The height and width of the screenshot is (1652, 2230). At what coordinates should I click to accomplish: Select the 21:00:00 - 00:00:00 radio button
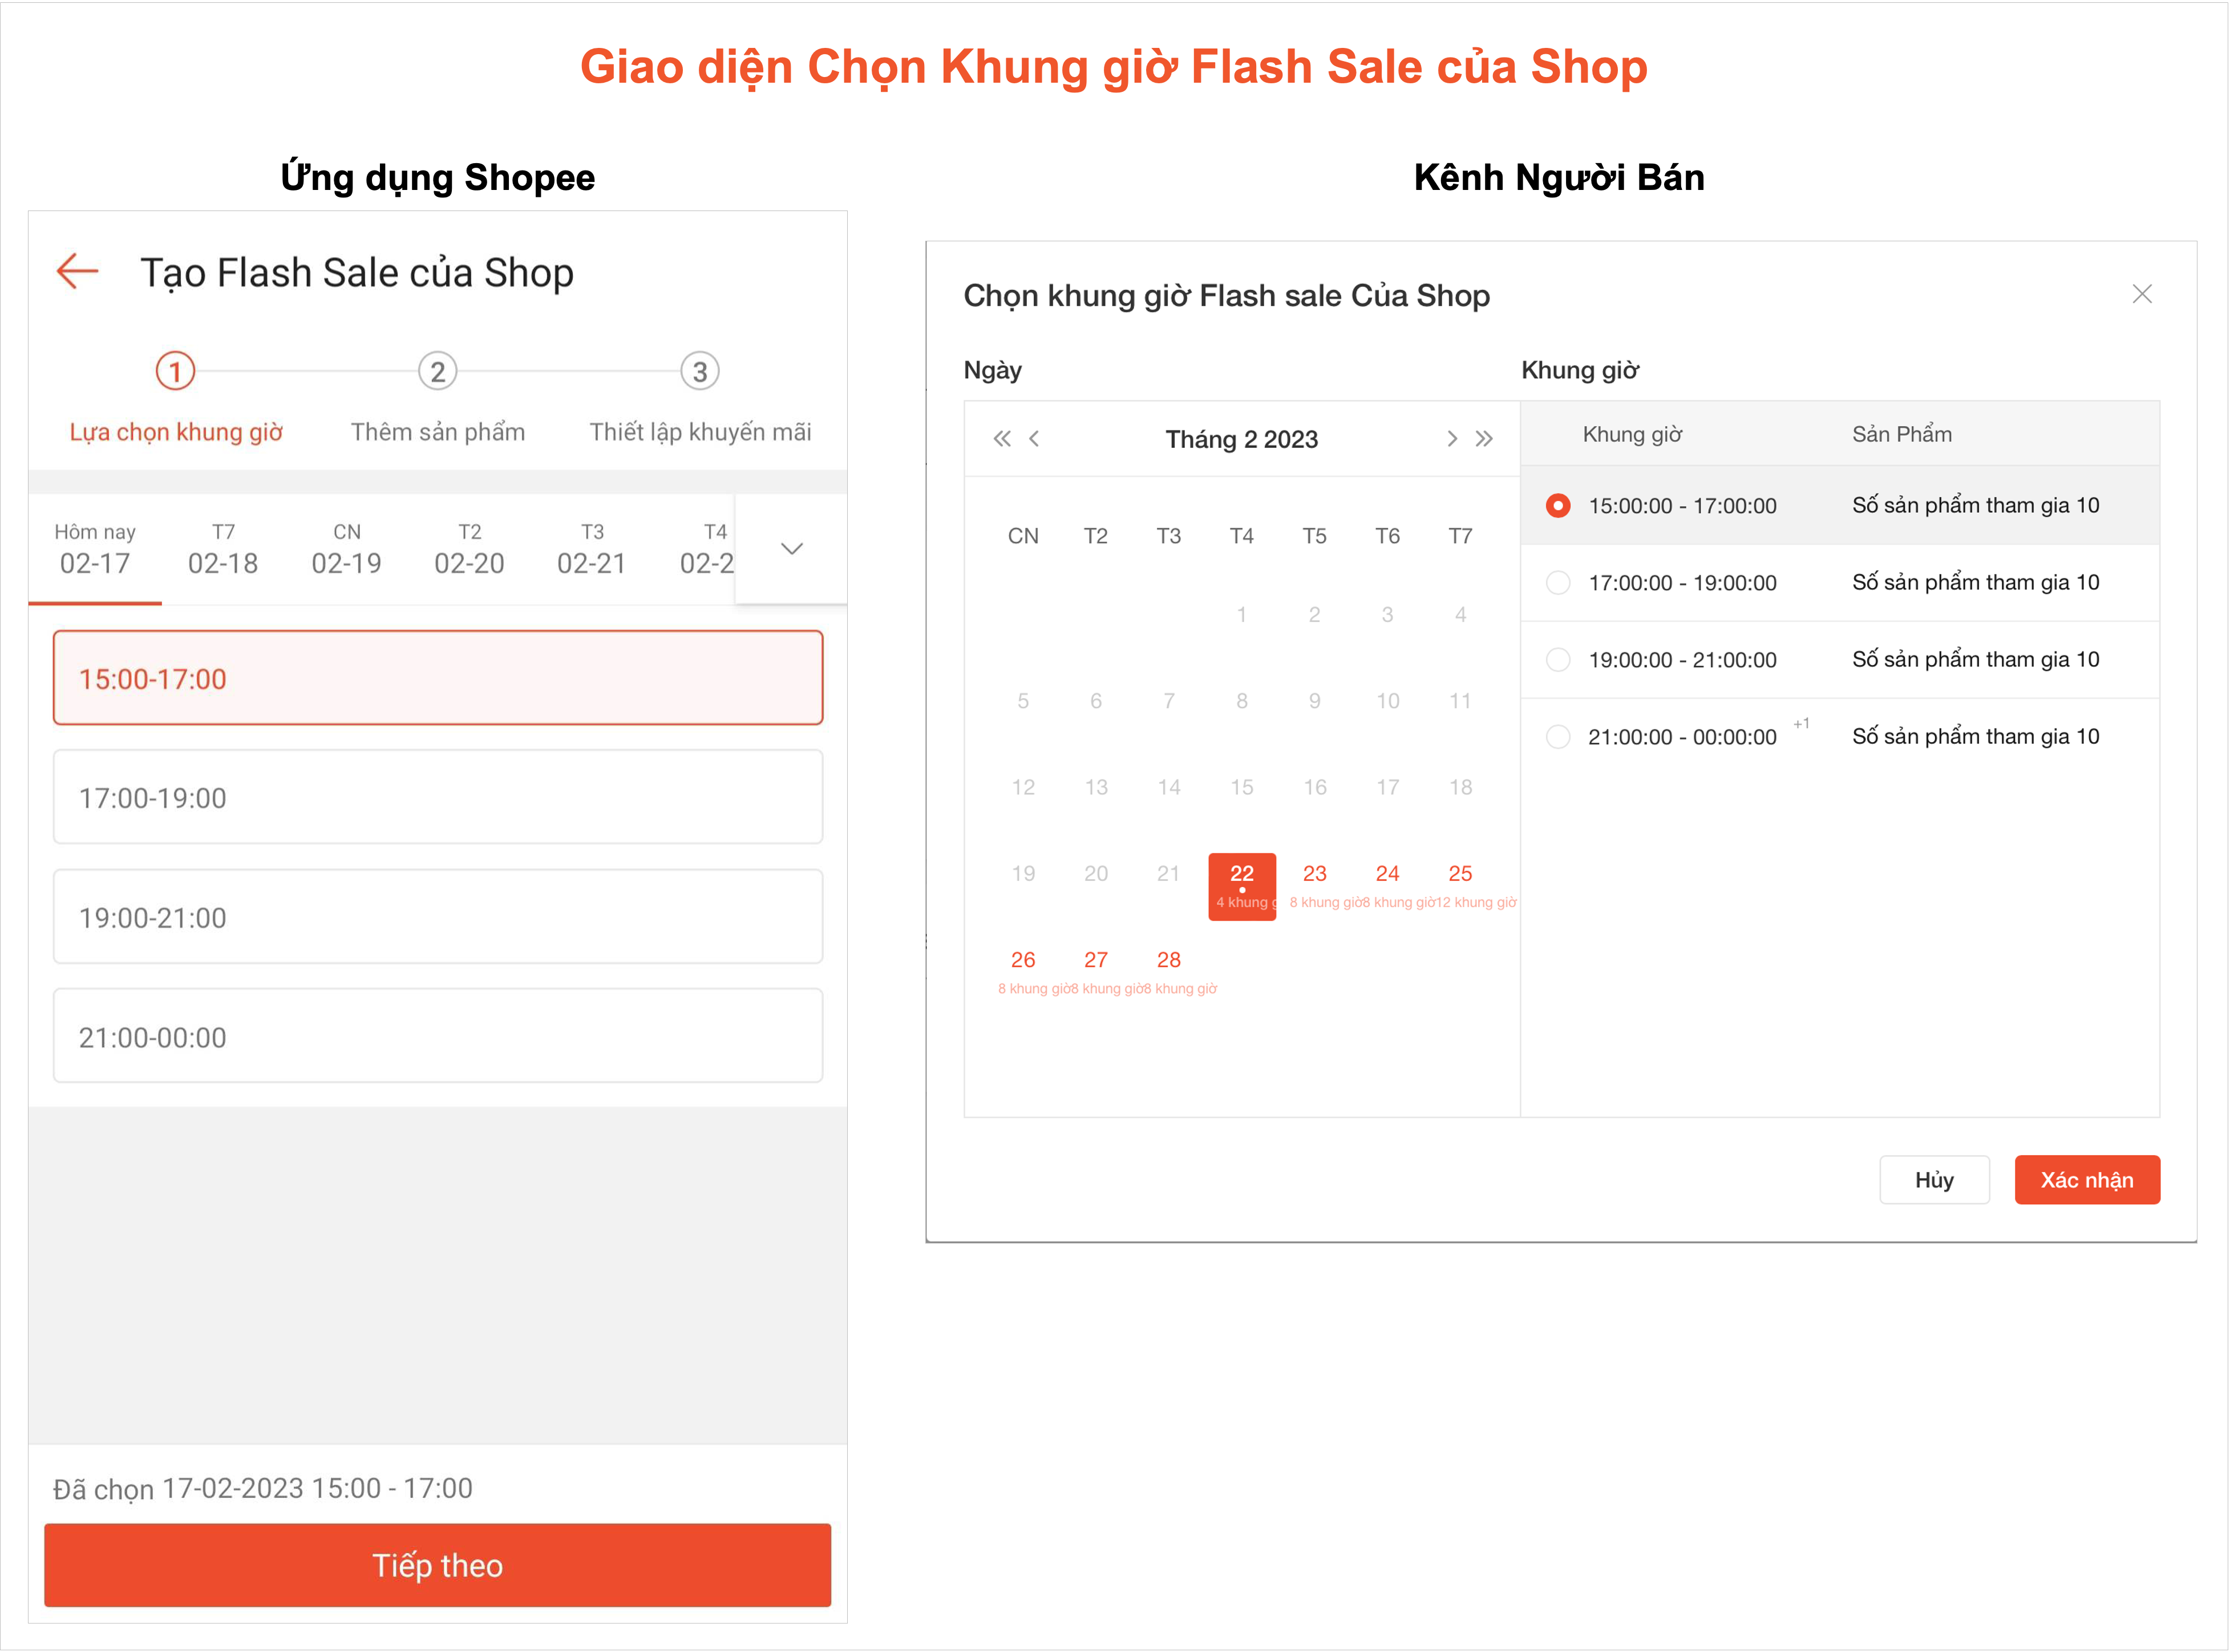point(1557,736)
